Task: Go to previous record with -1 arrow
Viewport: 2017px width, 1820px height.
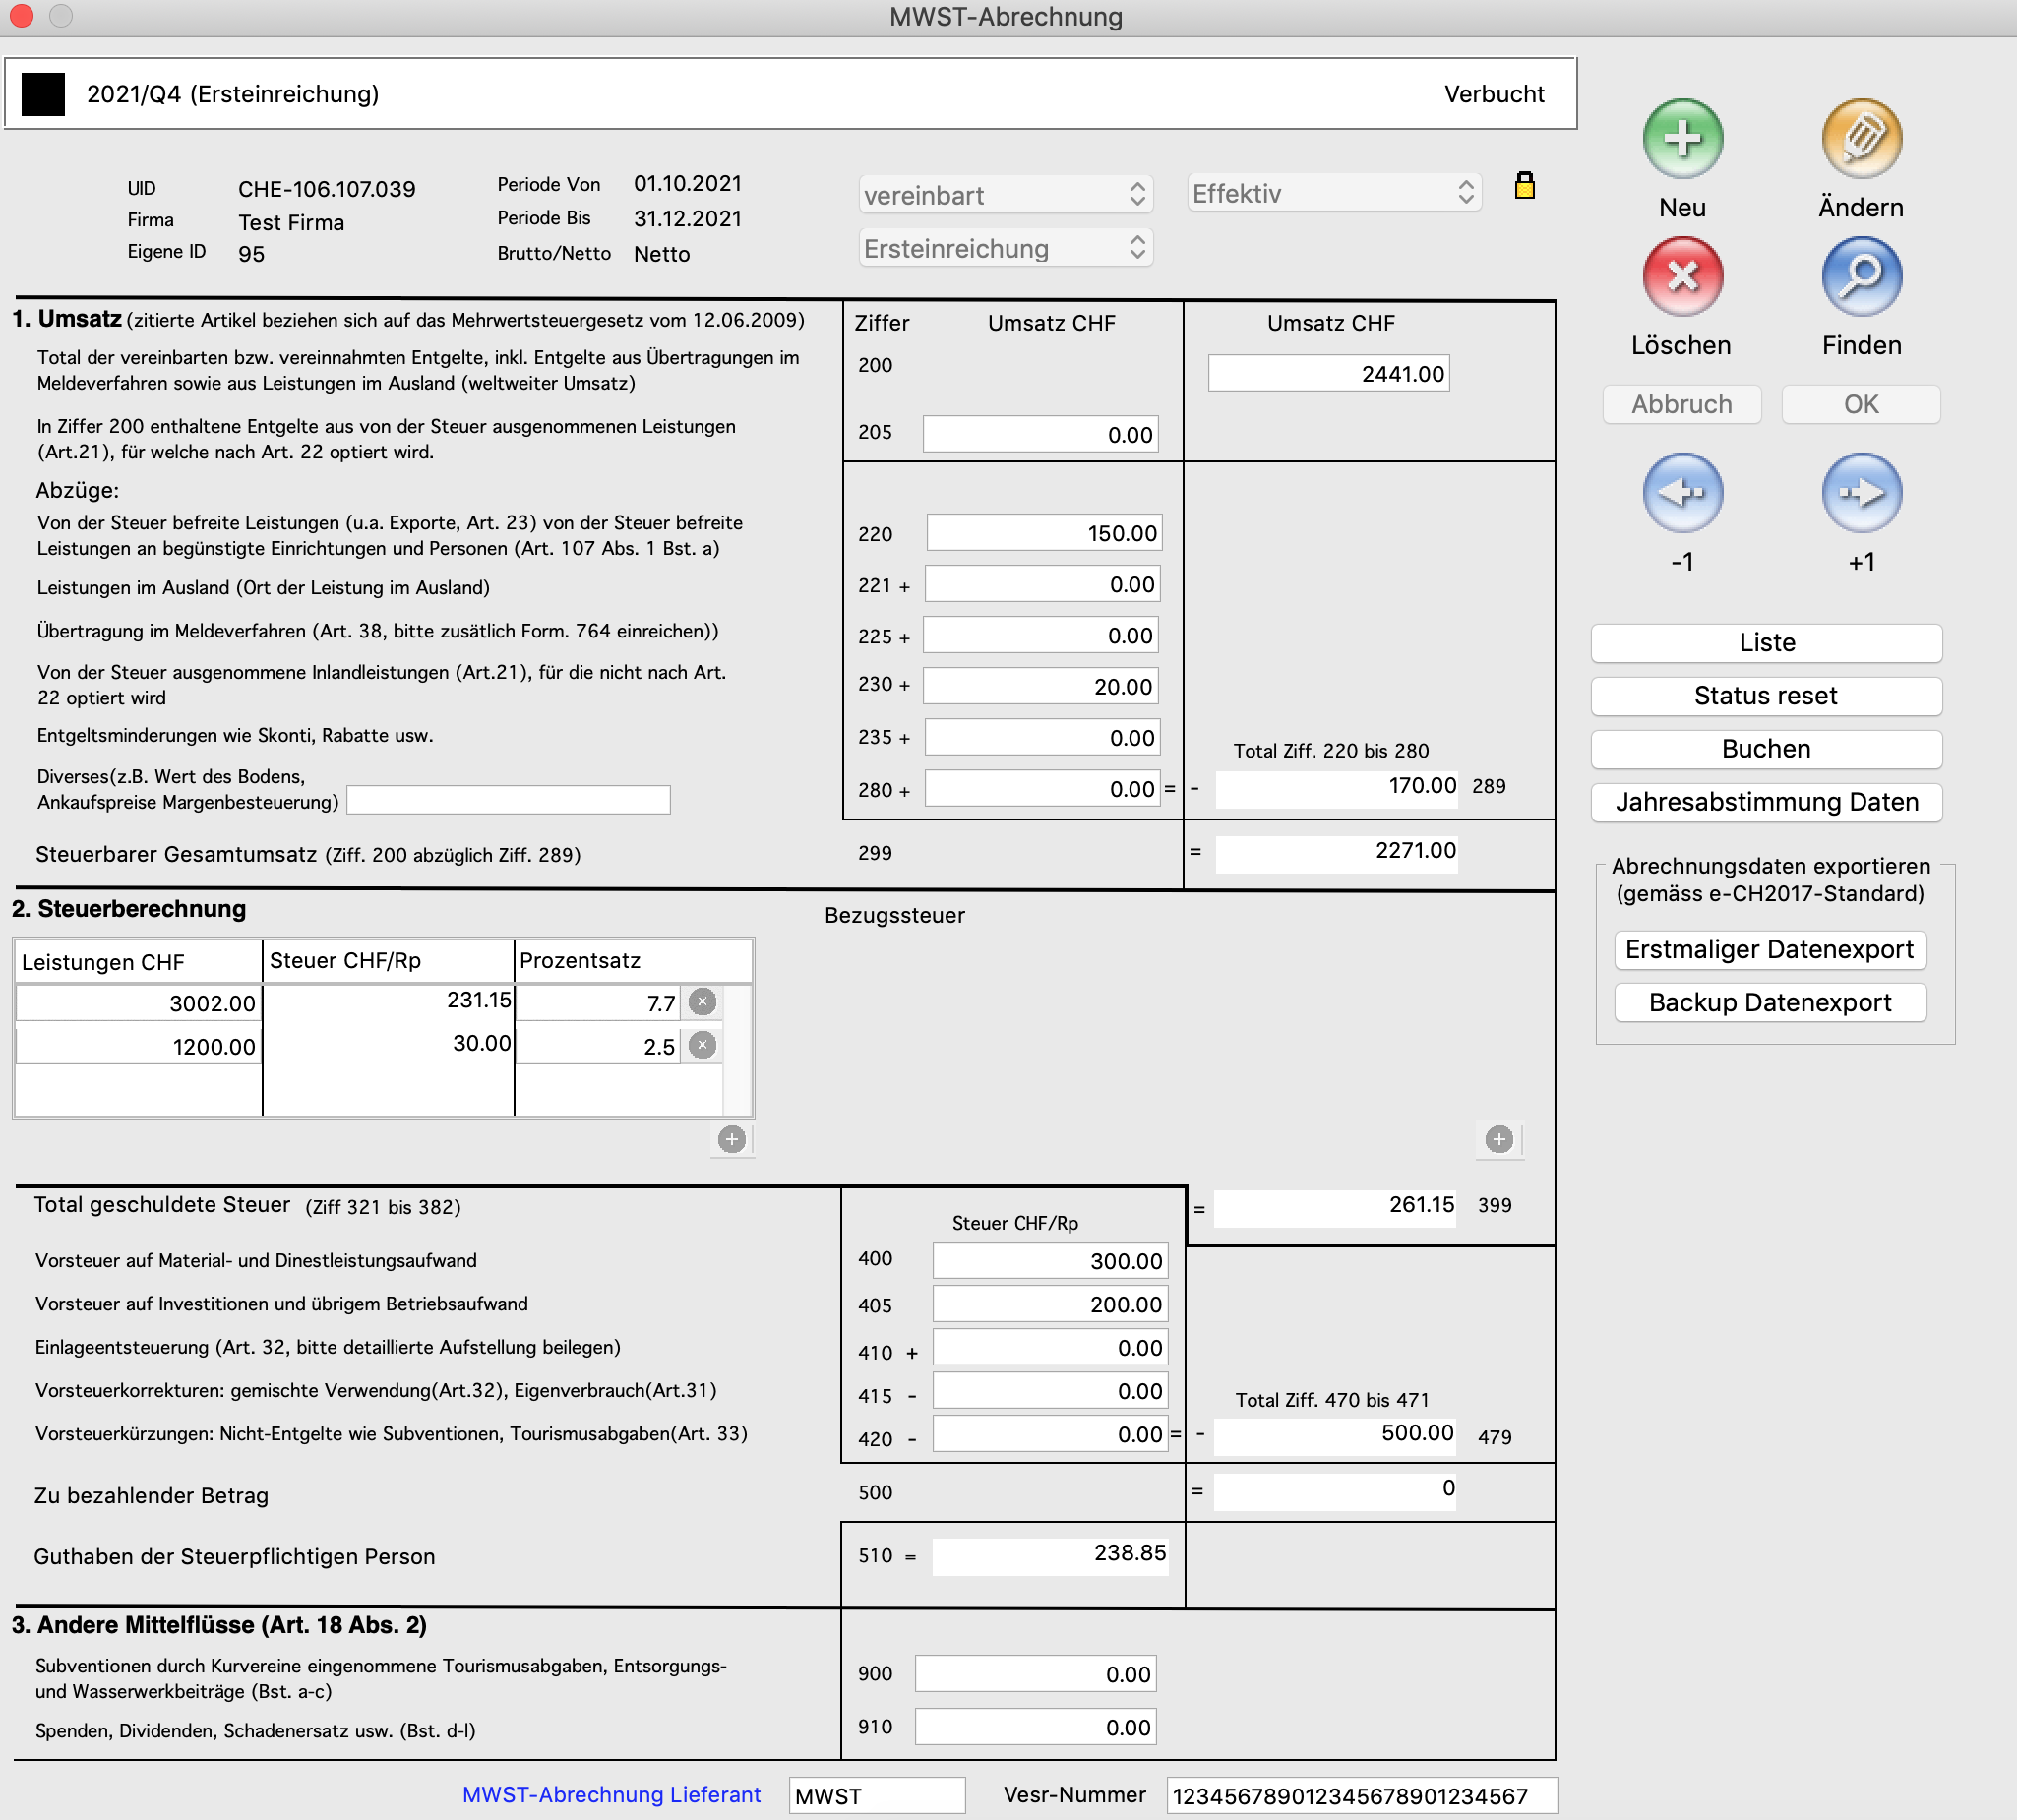Action: pyautogui.click(x=1682, y=493)
